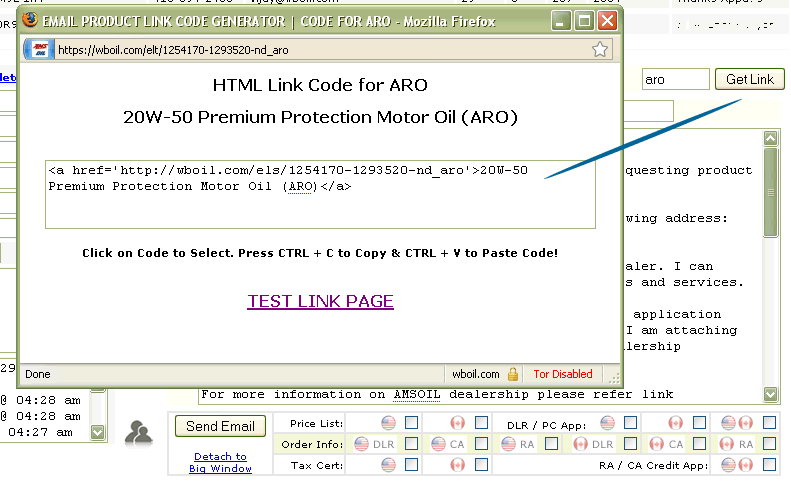
Task: Check the Order Info US CA checkbox
Action: 482,443
